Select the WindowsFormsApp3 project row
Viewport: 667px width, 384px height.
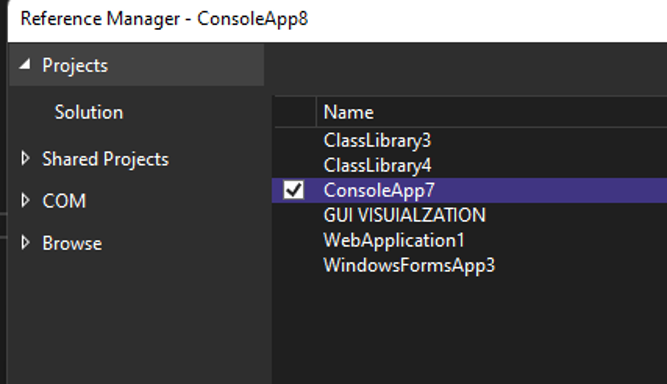tap(470, 265)
